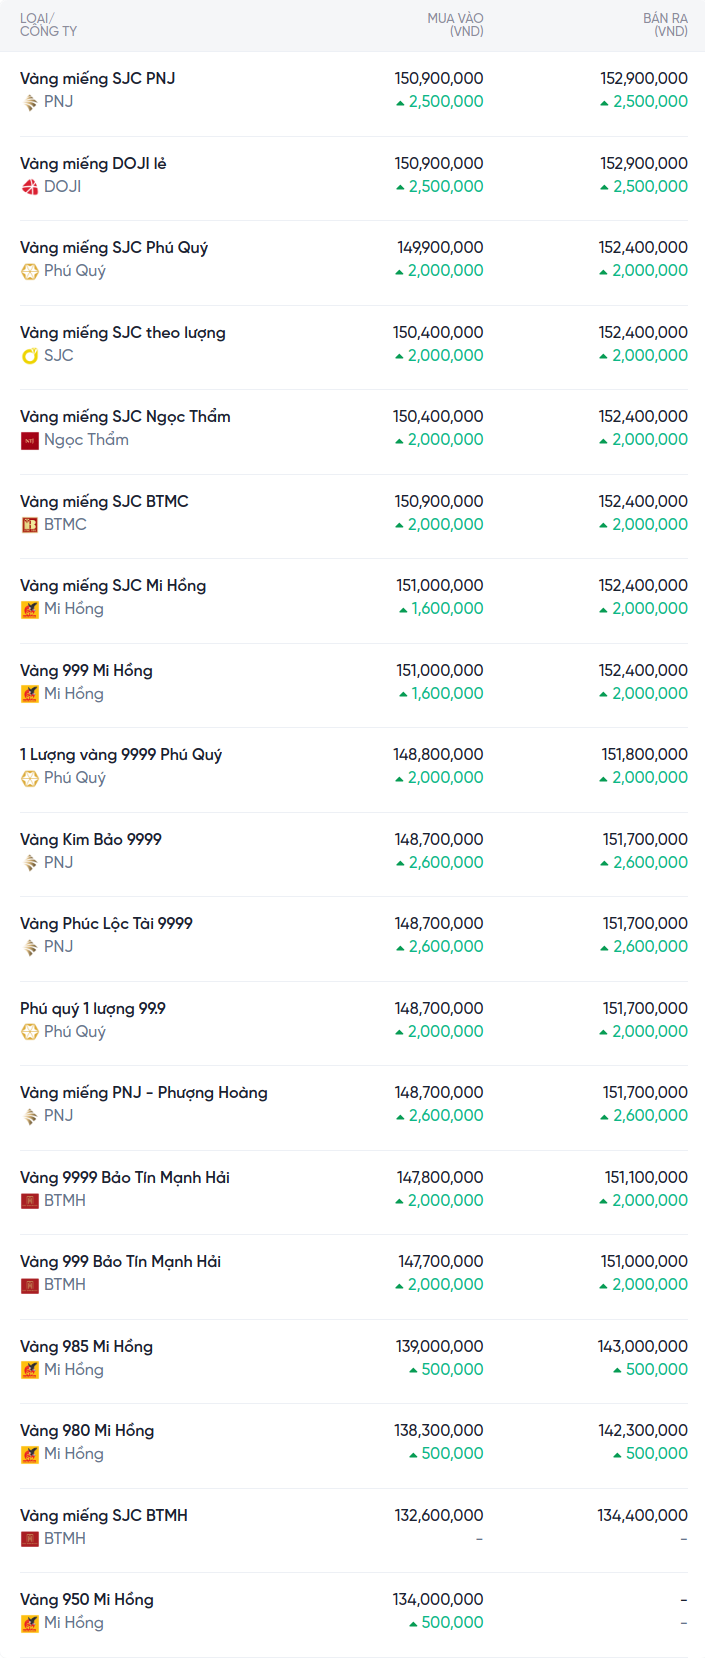Click the PNJ logo under Vàng miếng SJC PNJ
Viewport: 705px width, 1658px height.
pyautogui.click(x=30, y=102)
